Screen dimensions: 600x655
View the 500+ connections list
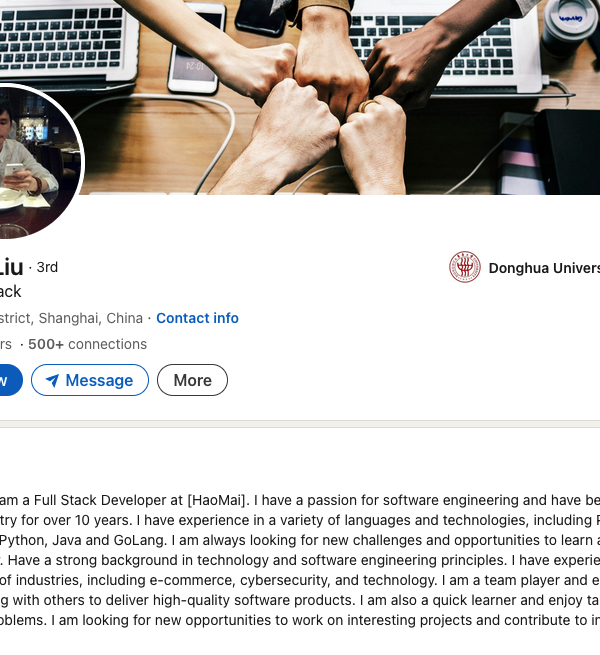pos(87,344)
